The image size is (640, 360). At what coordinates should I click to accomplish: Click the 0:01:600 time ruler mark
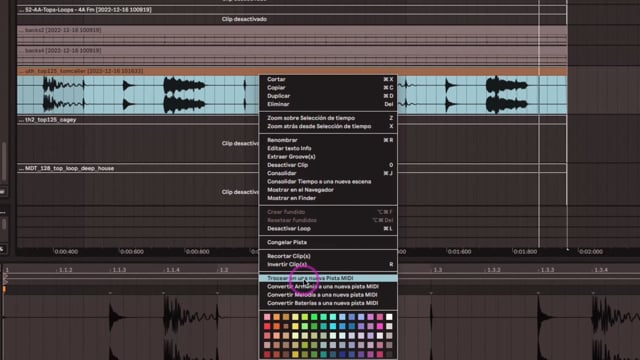pos(459,252)
